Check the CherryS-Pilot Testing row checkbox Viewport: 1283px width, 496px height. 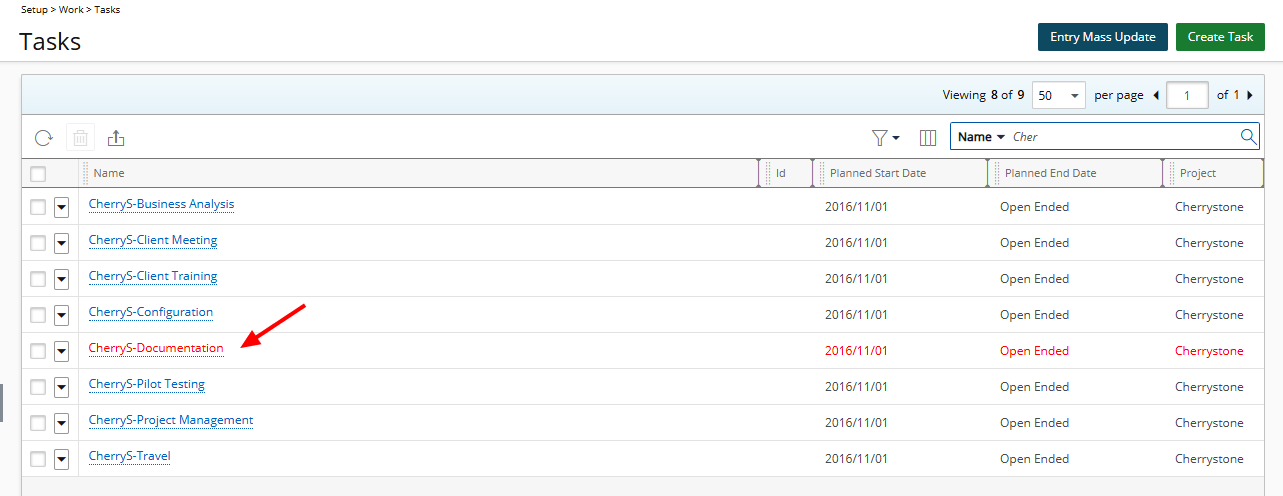click(38, 387)
